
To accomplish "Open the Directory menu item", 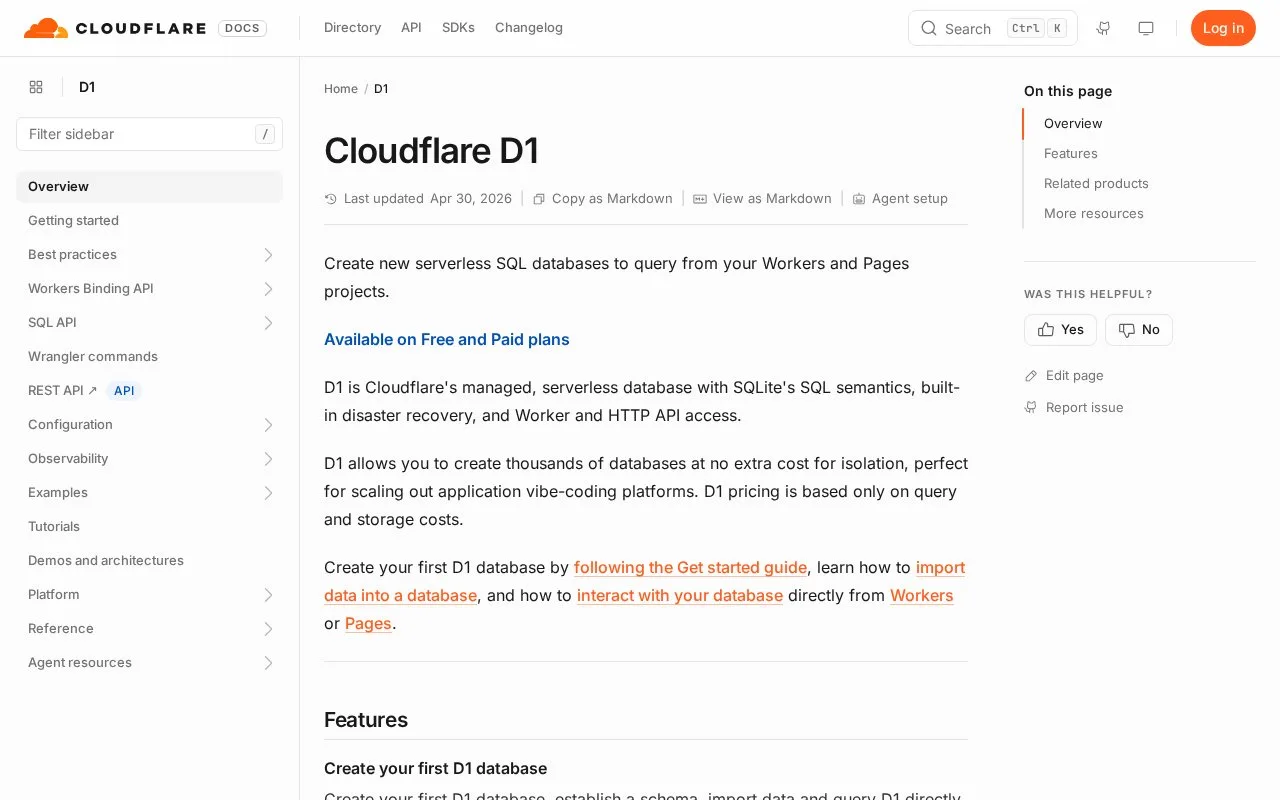I will click(352, 28).
